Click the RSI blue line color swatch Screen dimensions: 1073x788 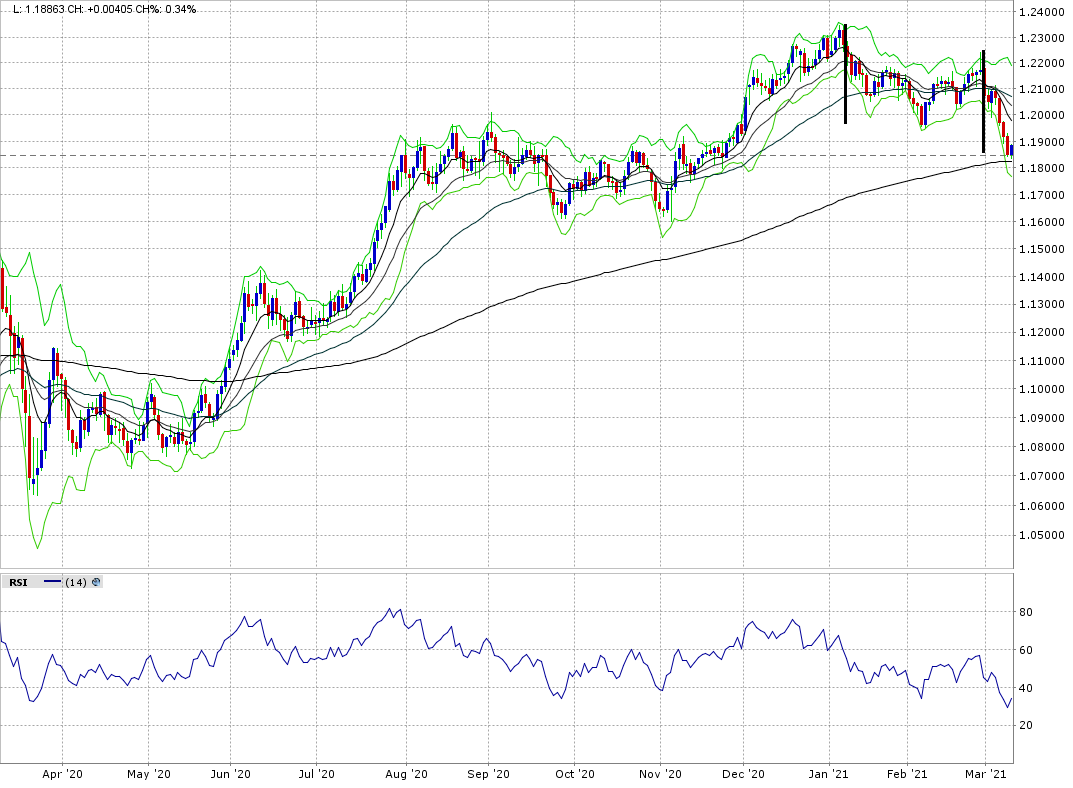coord(53,582)
